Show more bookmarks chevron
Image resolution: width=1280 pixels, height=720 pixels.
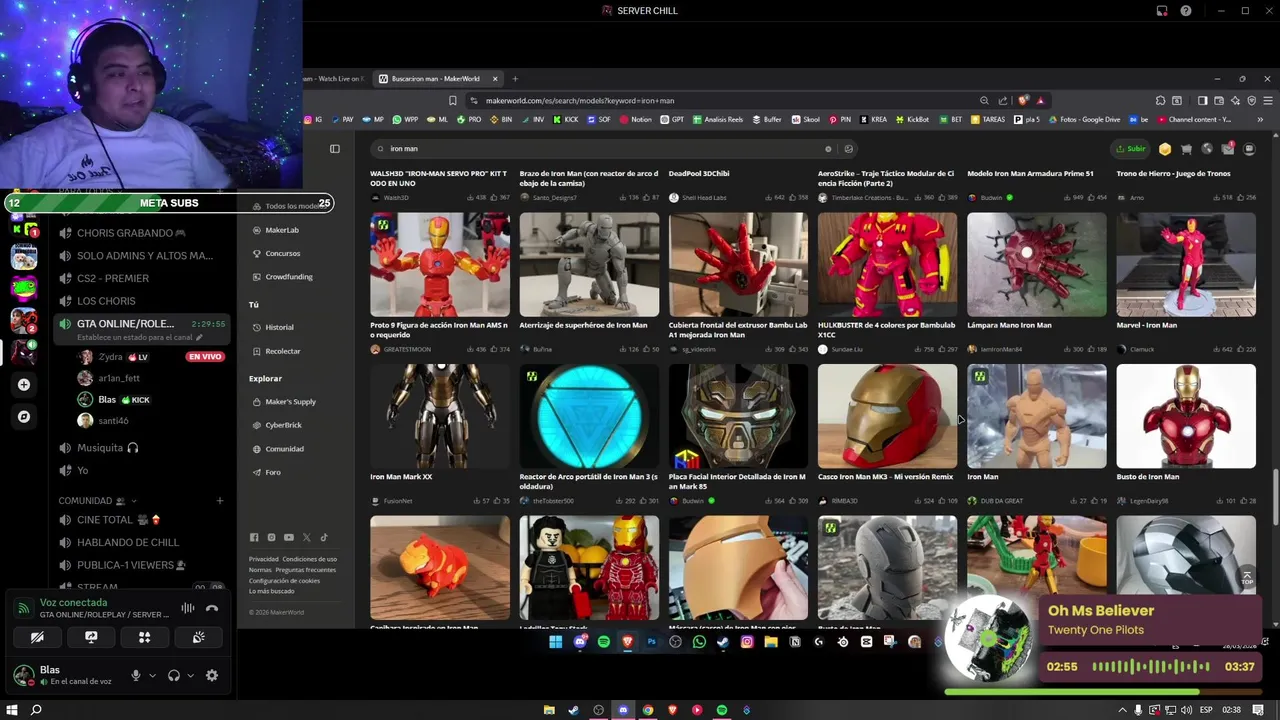1260,120
